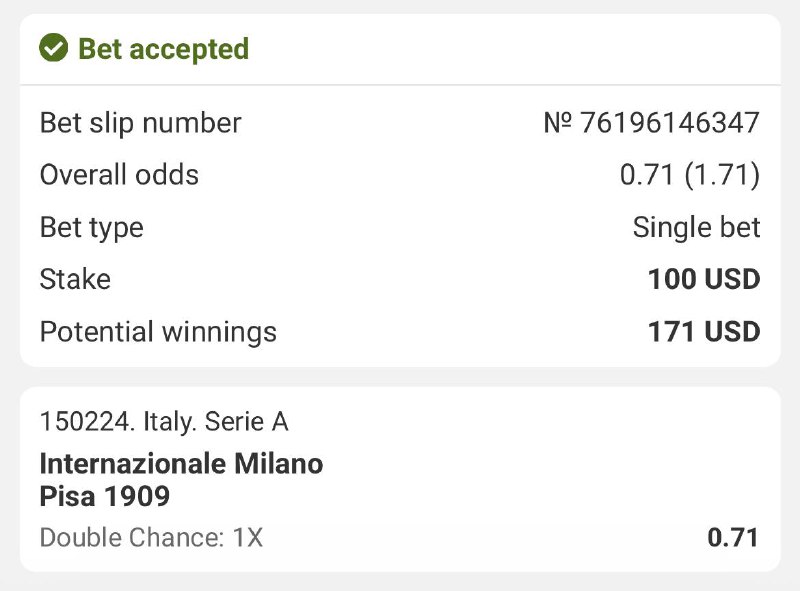Click the 100 USD stake amount
Screen dimensions: 800x591
pyautogui.click(x=704, y=279)
